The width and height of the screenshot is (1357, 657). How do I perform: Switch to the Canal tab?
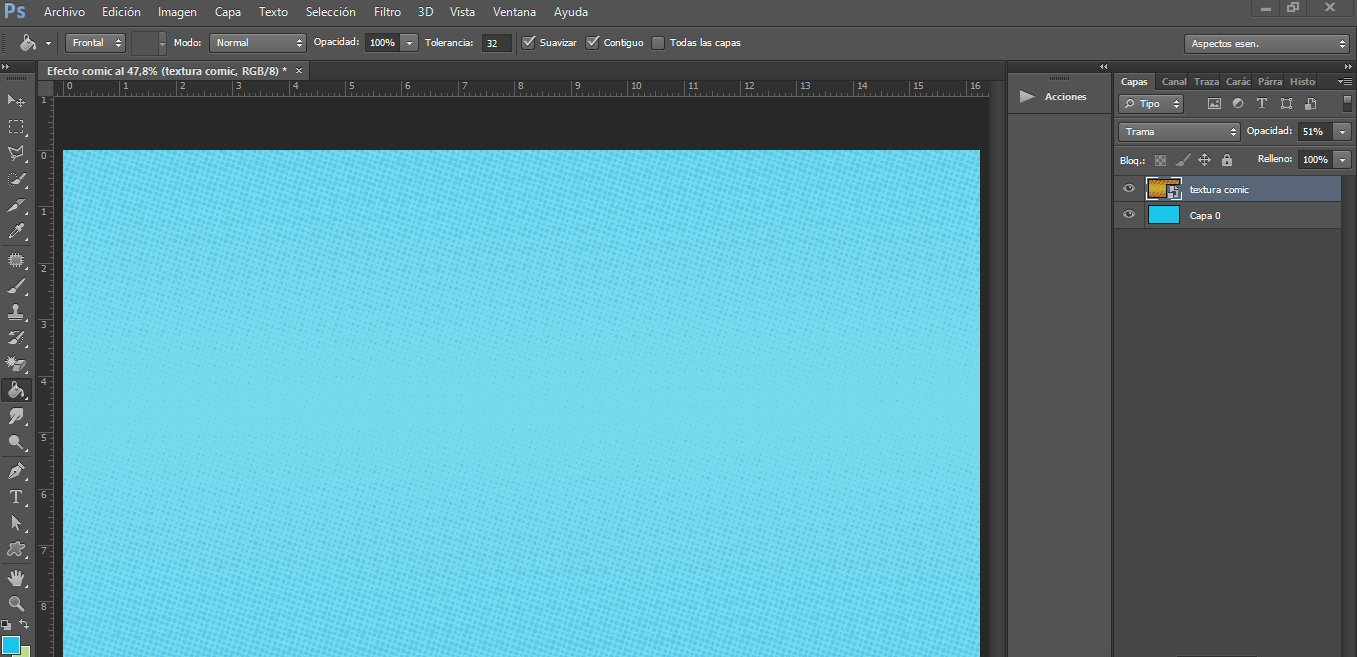(x=1174, y=82)
